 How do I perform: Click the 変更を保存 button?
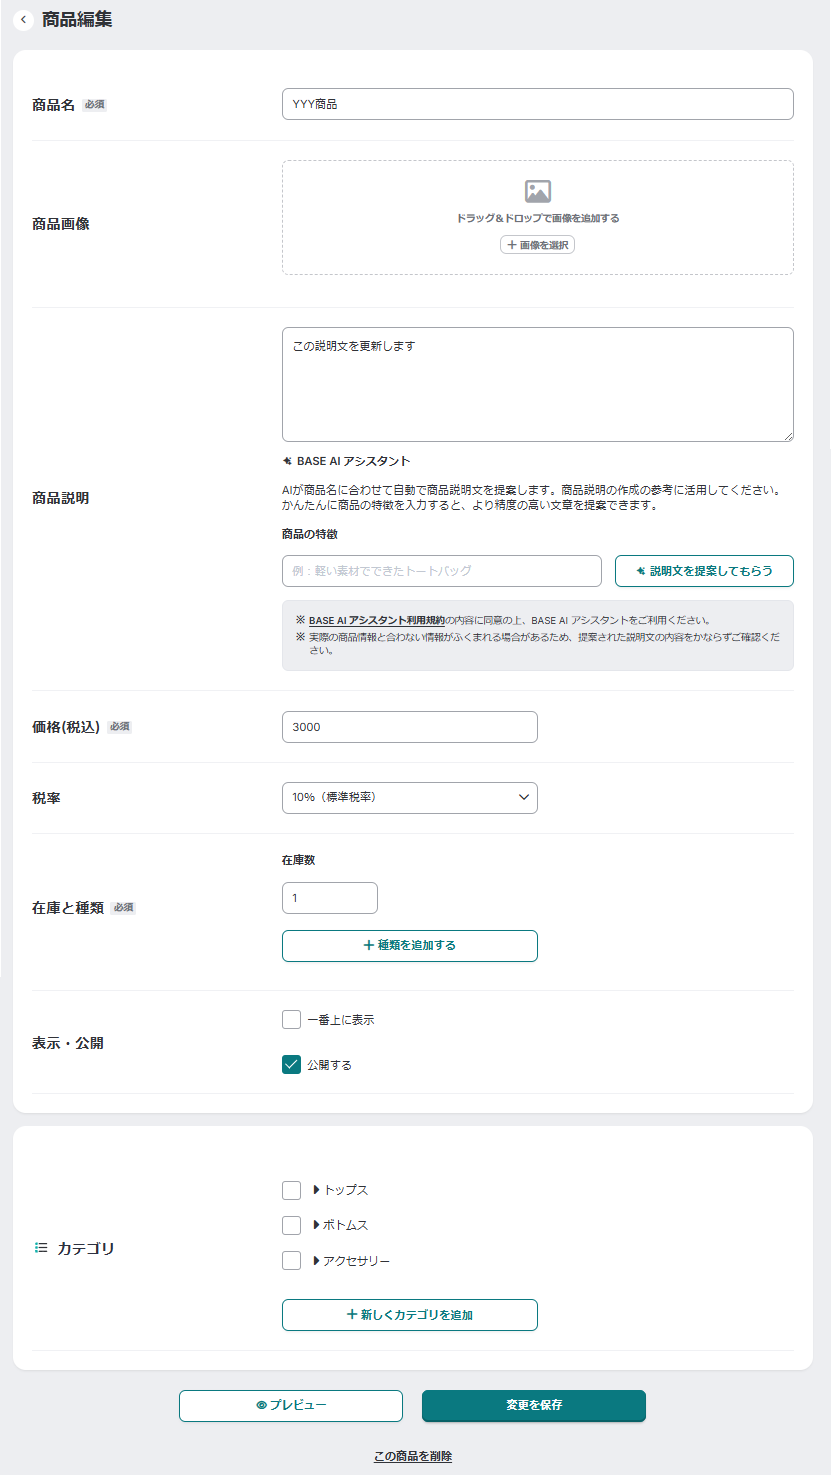click(534, 1405)
